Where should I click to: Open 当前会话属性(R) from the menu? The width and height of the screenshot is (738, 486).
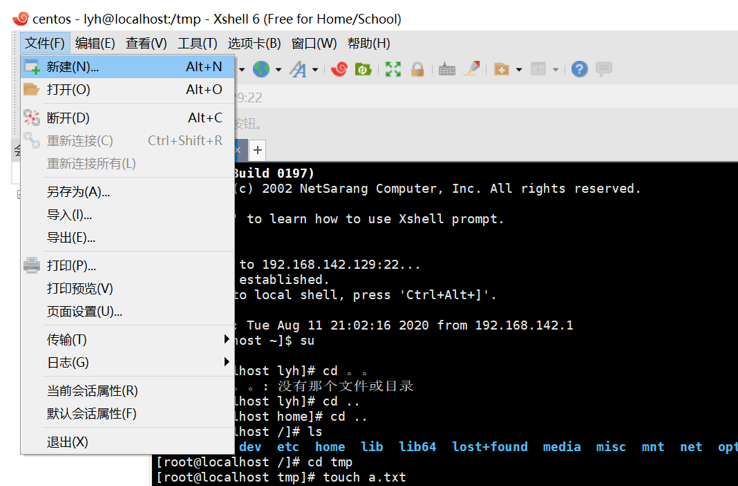pos(127,390)
